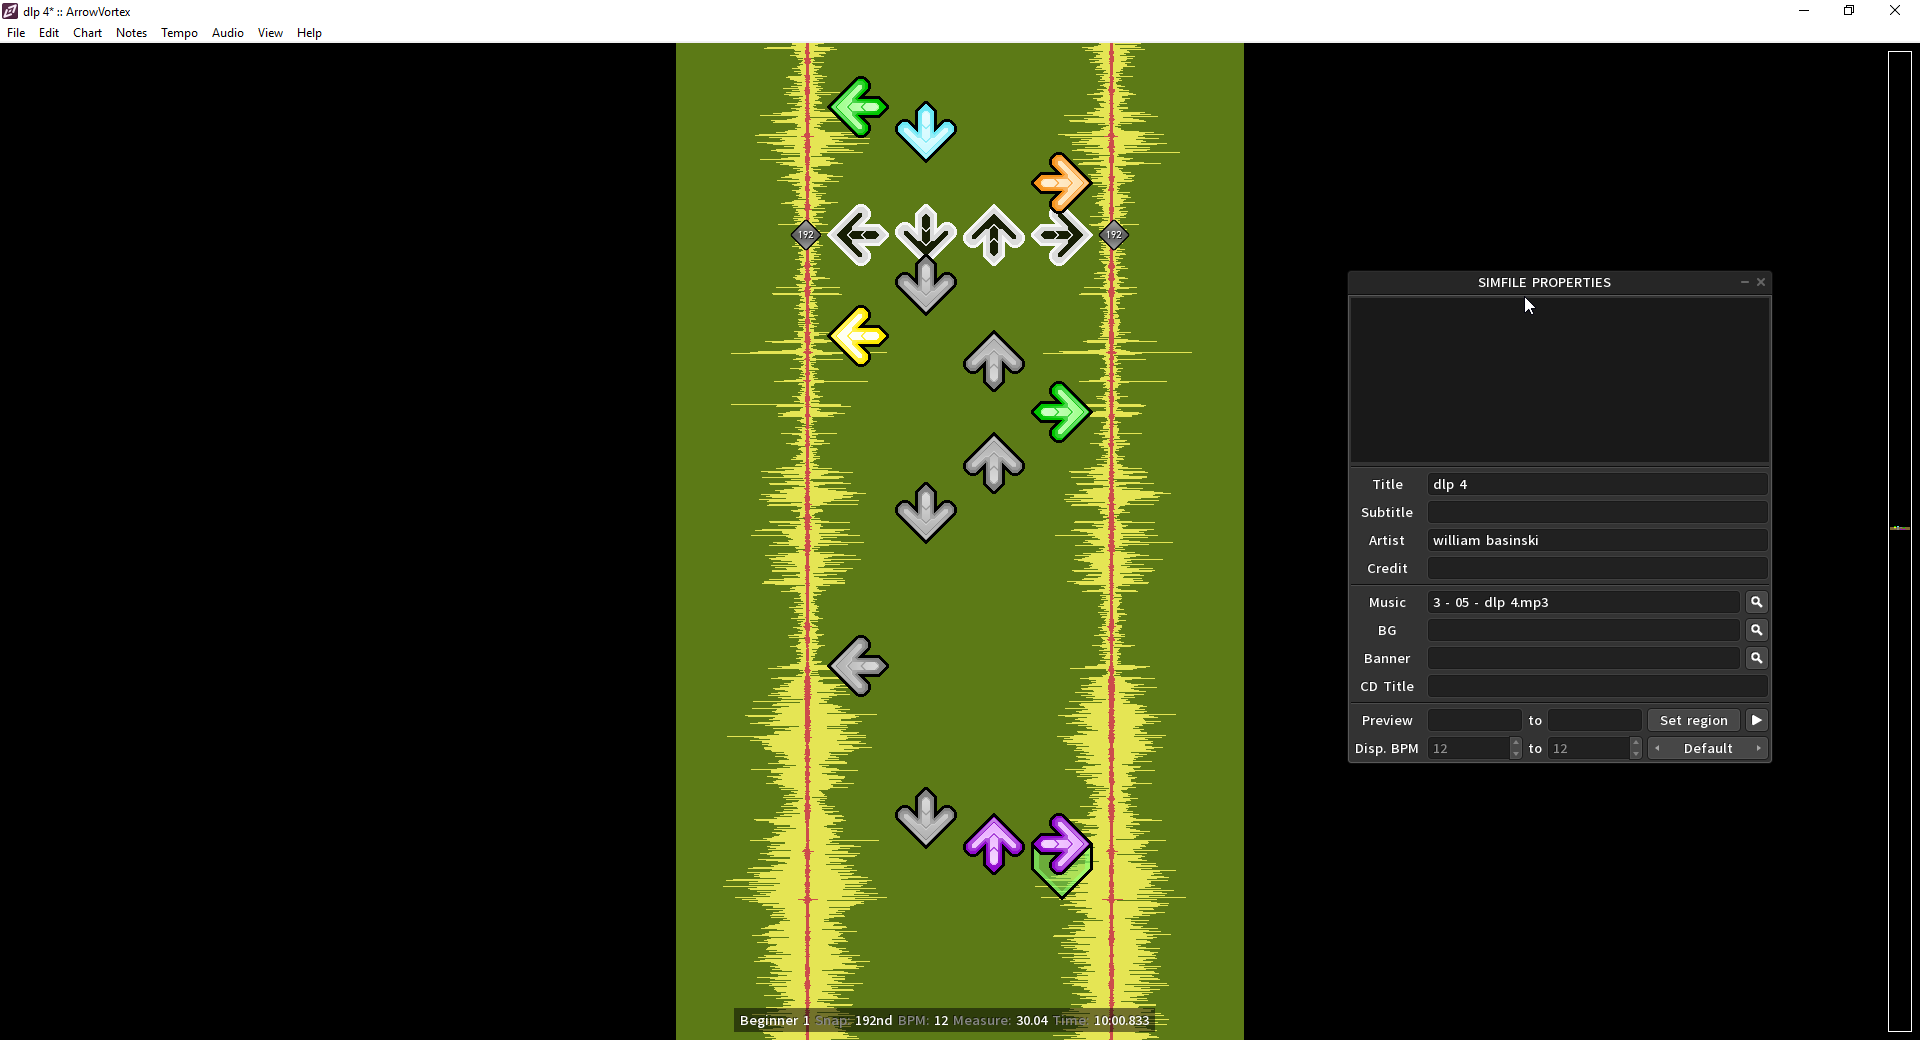Click the minimap position marker
Viewport: 1920px width, 1040px height.
click(x=1899, y=527)
